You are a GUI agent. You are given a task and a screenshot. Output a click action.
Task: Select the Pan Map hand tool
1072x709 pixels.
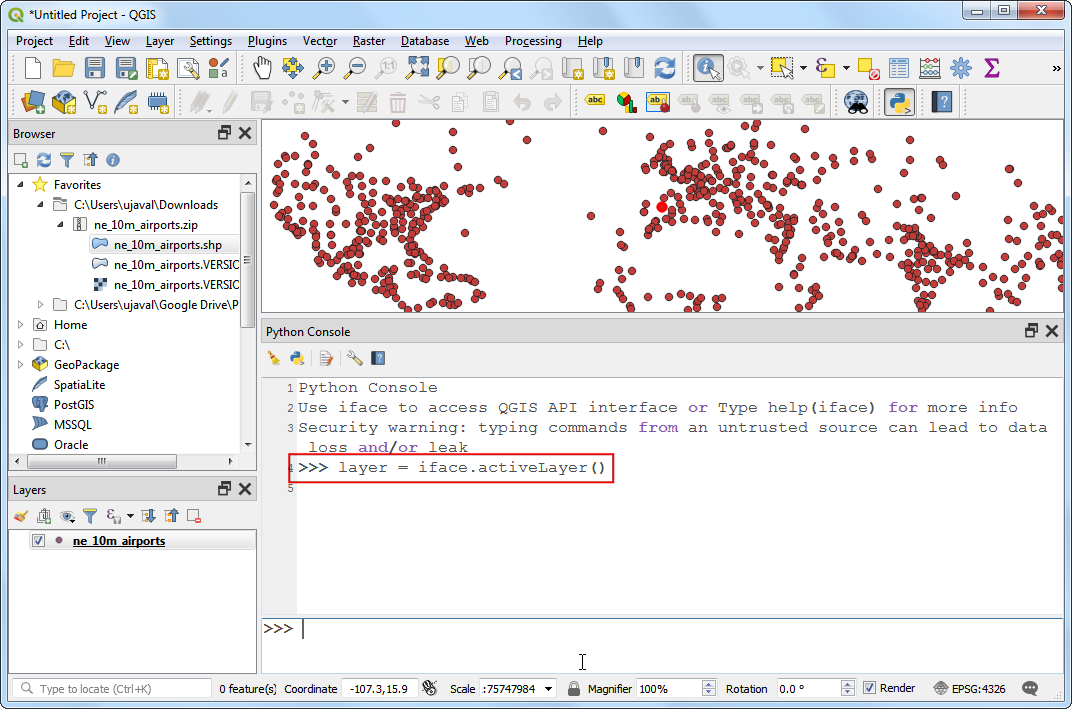261,68
